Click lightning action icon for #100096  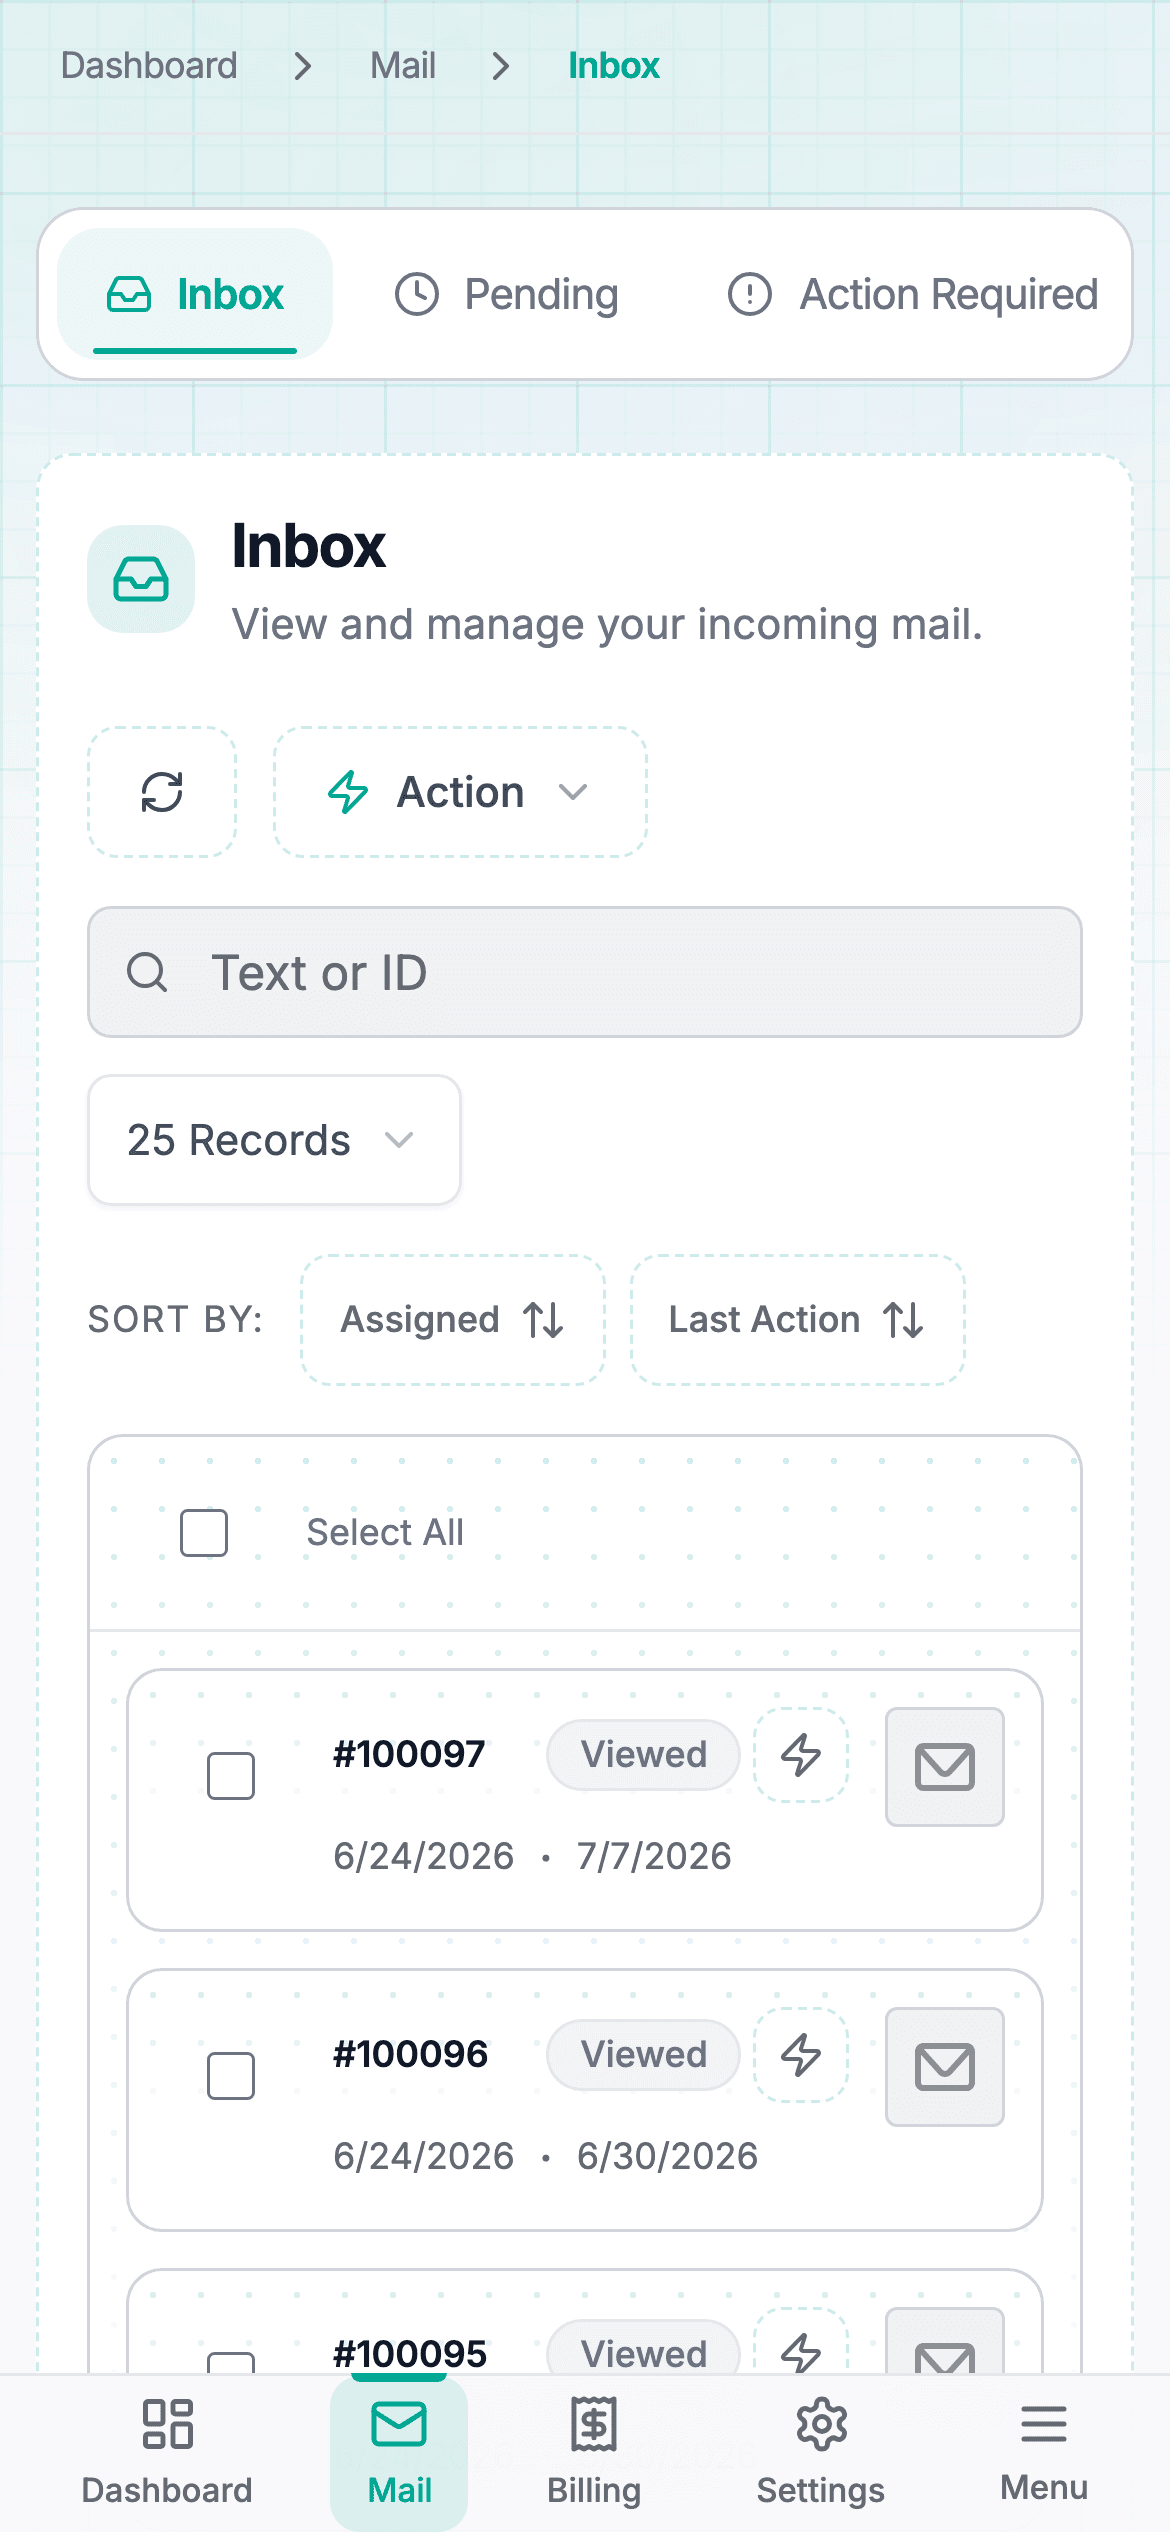(801, 2055)
